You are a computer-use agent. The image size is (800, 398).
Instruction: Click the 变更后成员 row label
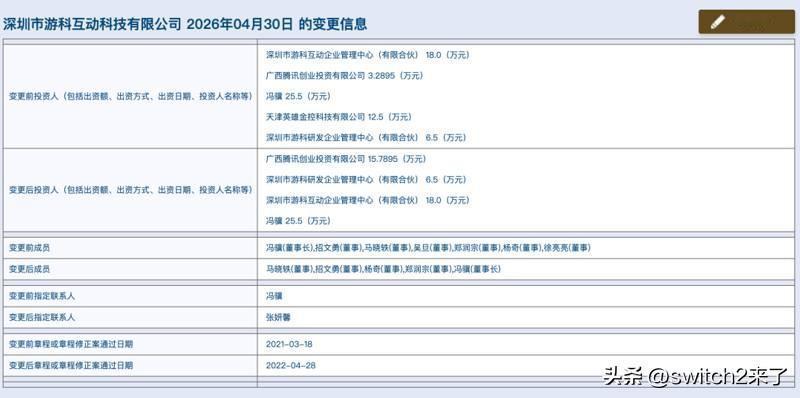(x=29, y=269)
